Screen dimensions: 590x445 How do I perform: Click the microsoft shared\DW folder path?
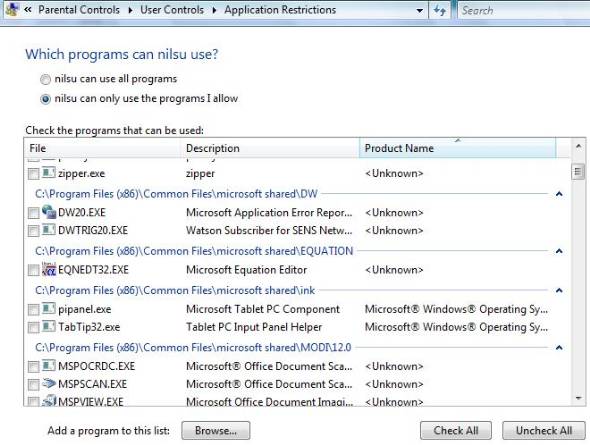tap(176, 194)
